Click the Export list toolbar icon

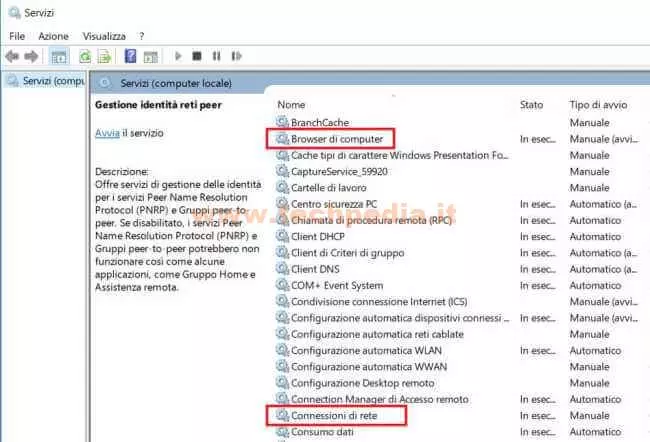point(102,57)
